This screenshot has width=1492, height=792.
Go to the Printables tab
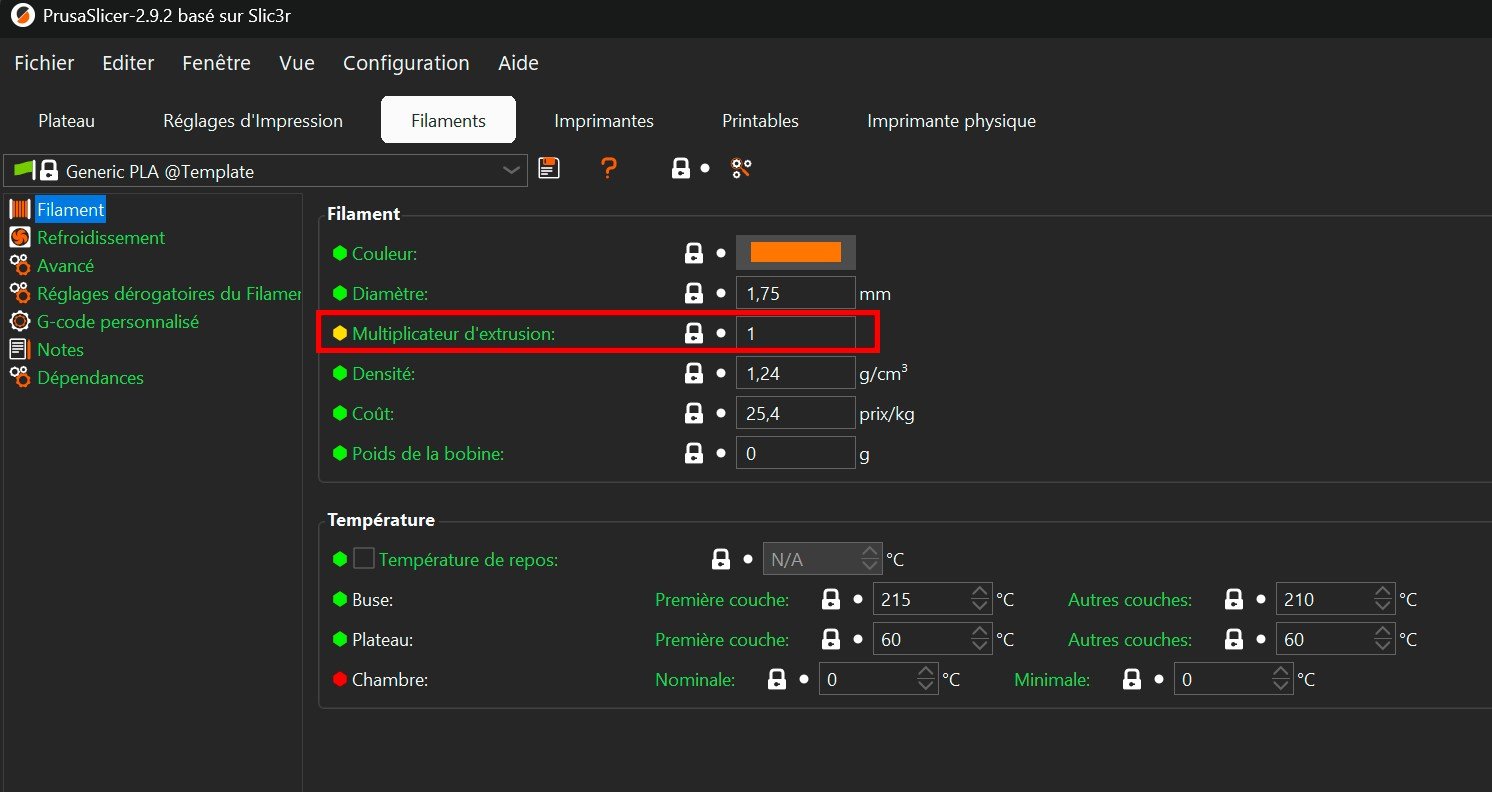click(760, 121)
